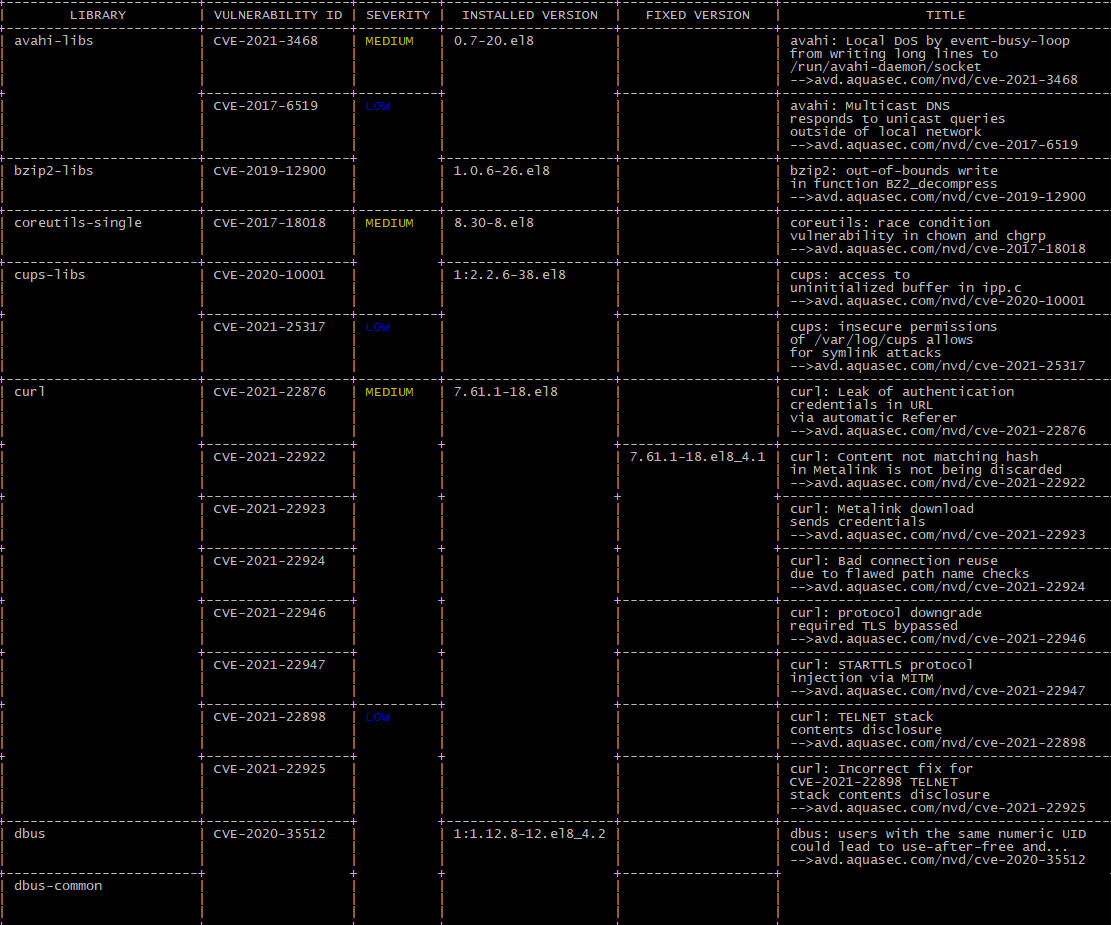Open avd.aquasec.com link for cve-2021-22947
The height and width of the screenshot is (925, 1111).
938,691
